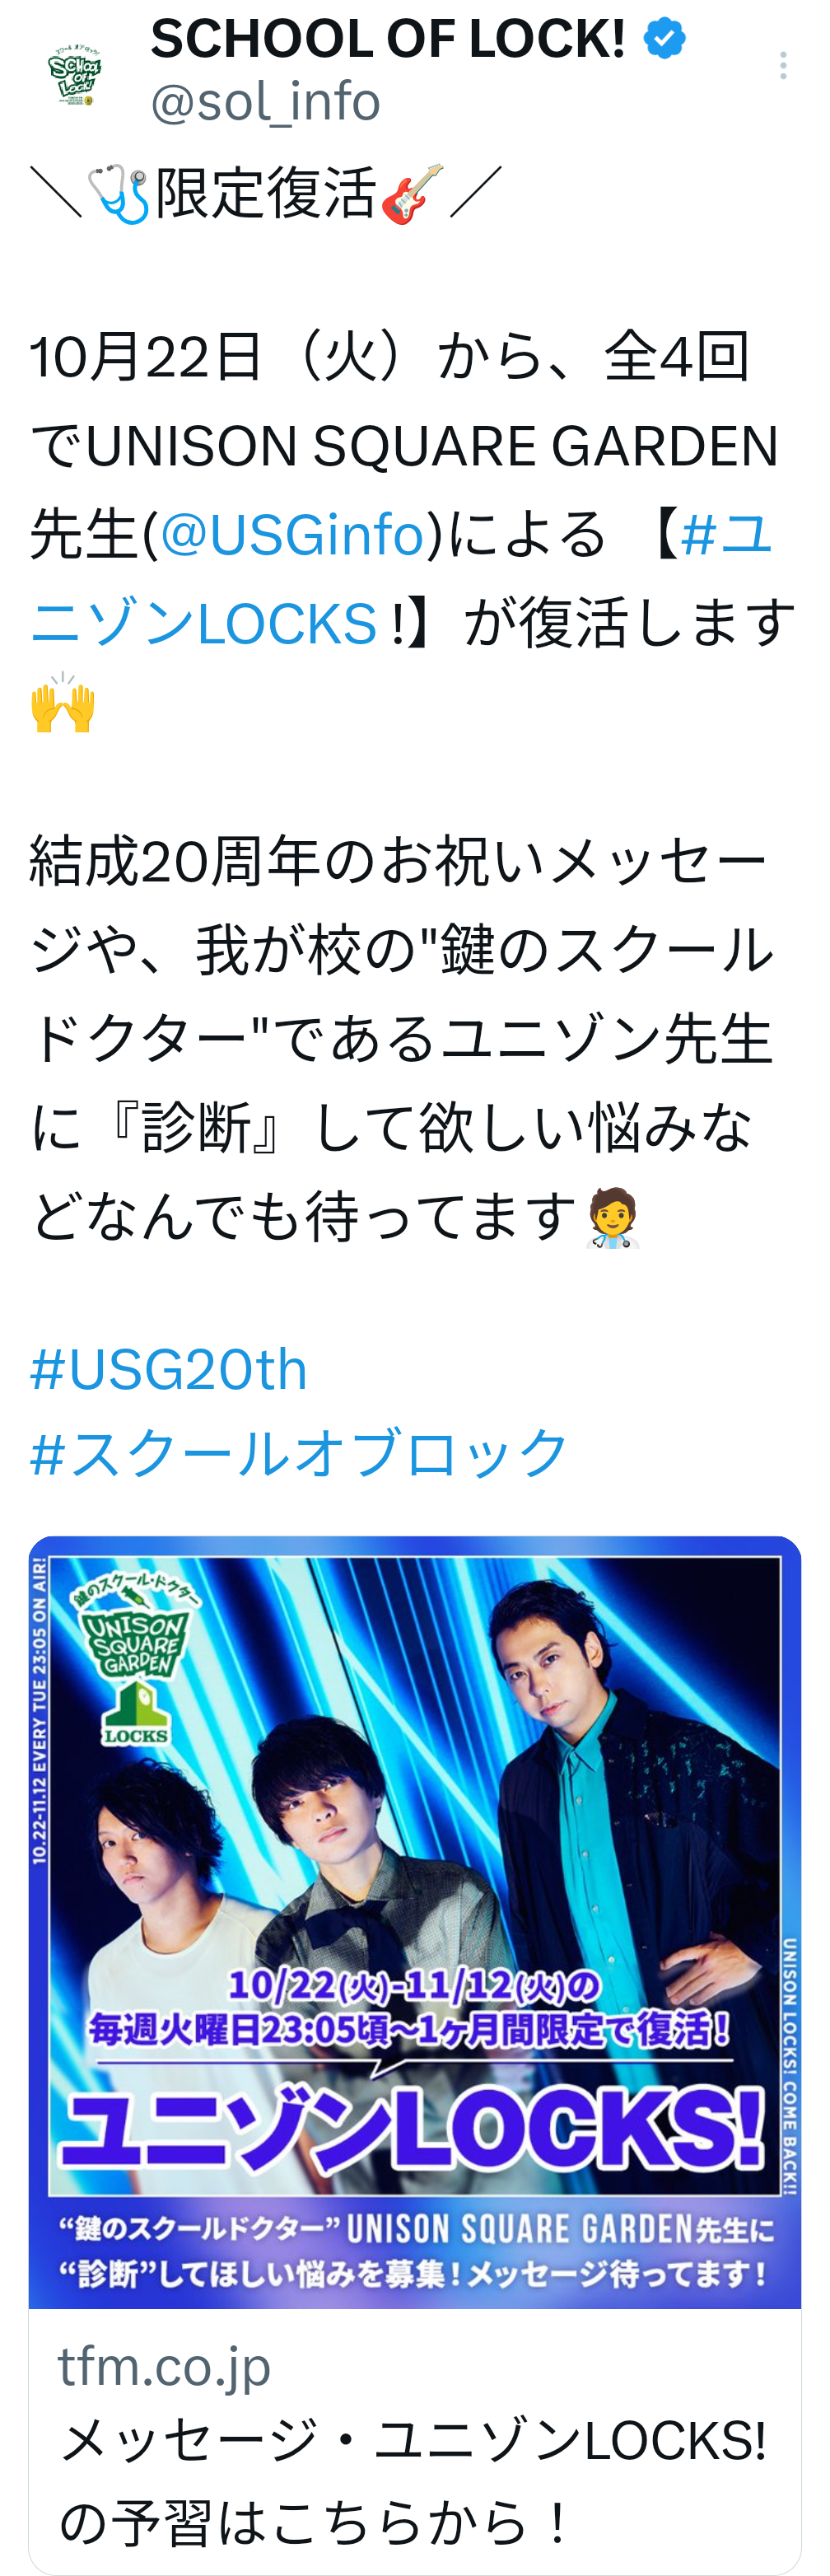Open the SCHOOL OF LOCK! profile avatar
Viewport: 830px width, 2576px height.
[75, 74]
